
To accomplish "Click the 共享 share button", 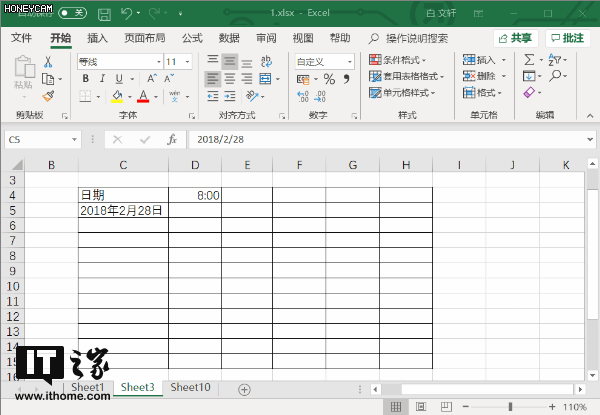I will tap(515, 38).
